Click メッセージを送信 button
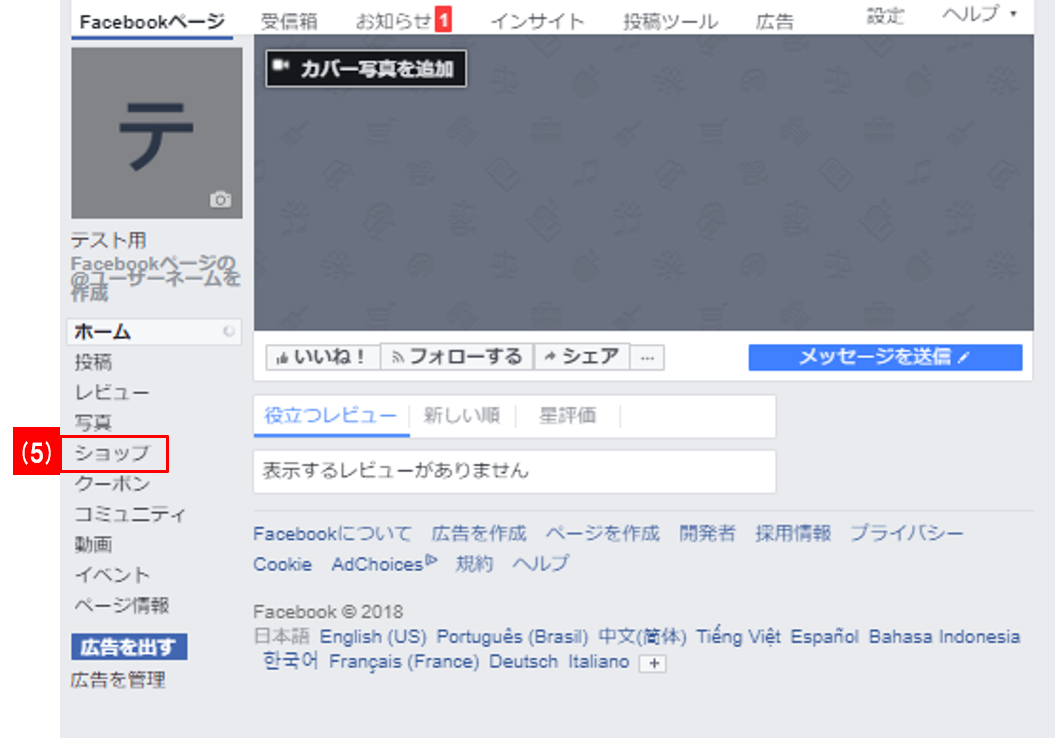The width and height of the screenshot is (1055, 738). coord(884,357)
